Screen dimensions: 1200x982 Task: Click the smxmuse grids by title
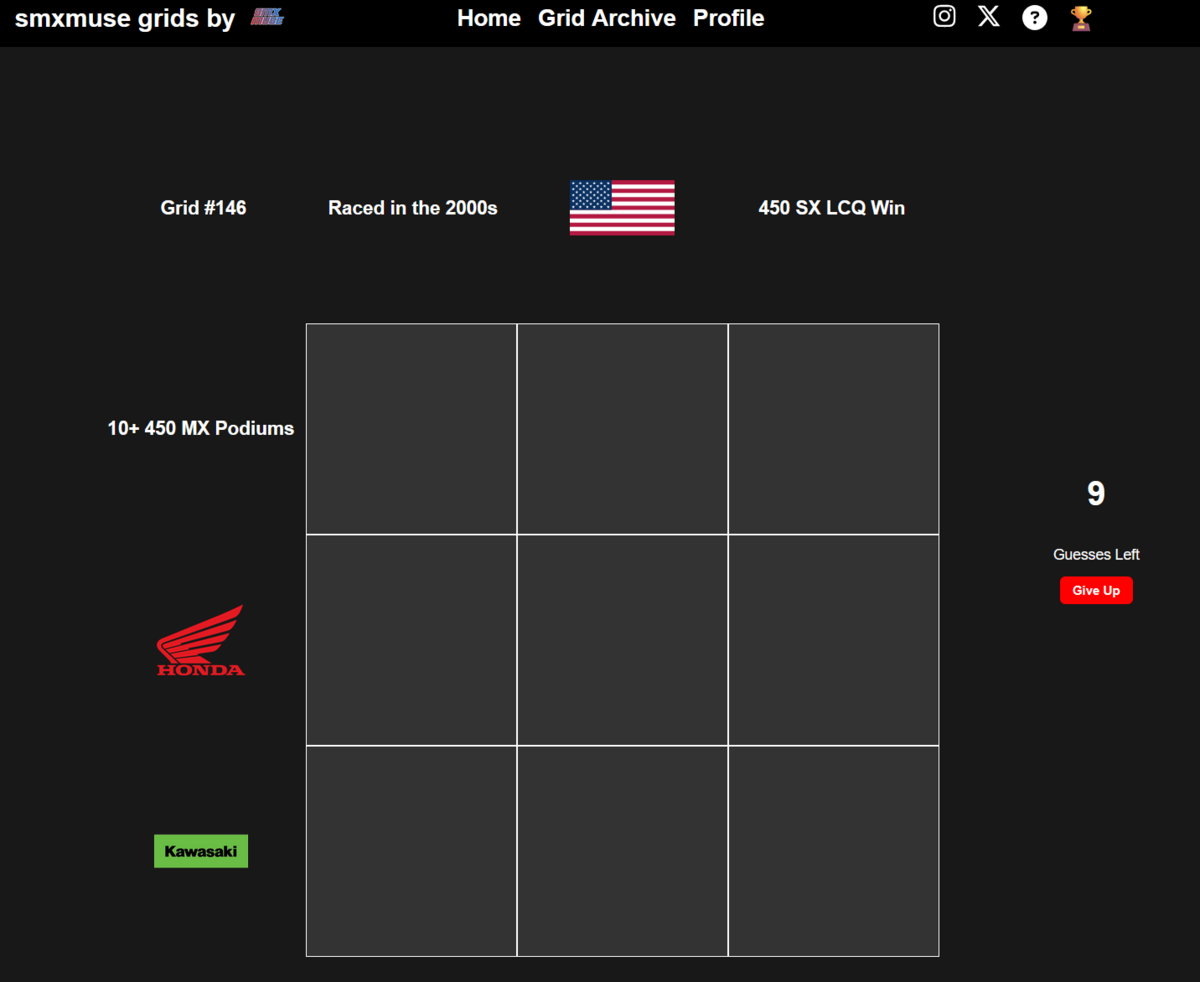[x=125, y=18]
